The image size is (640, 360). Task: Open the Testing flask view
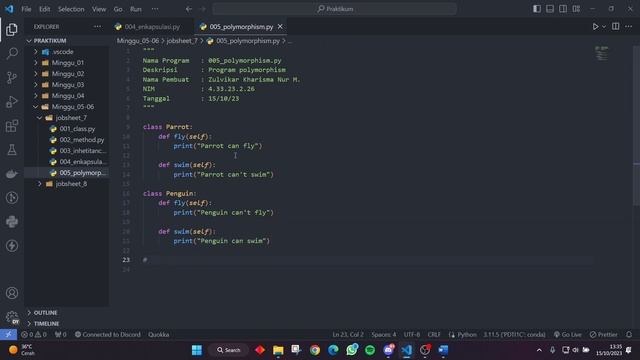(12, 150)
